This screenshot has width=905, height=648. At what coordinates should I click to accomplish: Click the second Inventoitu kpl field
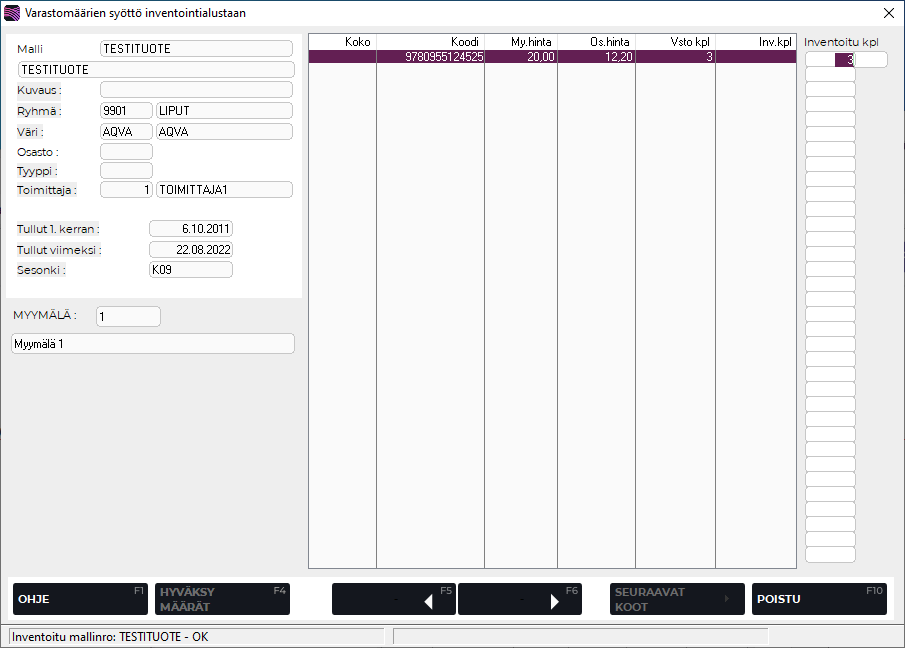point(830,75)
